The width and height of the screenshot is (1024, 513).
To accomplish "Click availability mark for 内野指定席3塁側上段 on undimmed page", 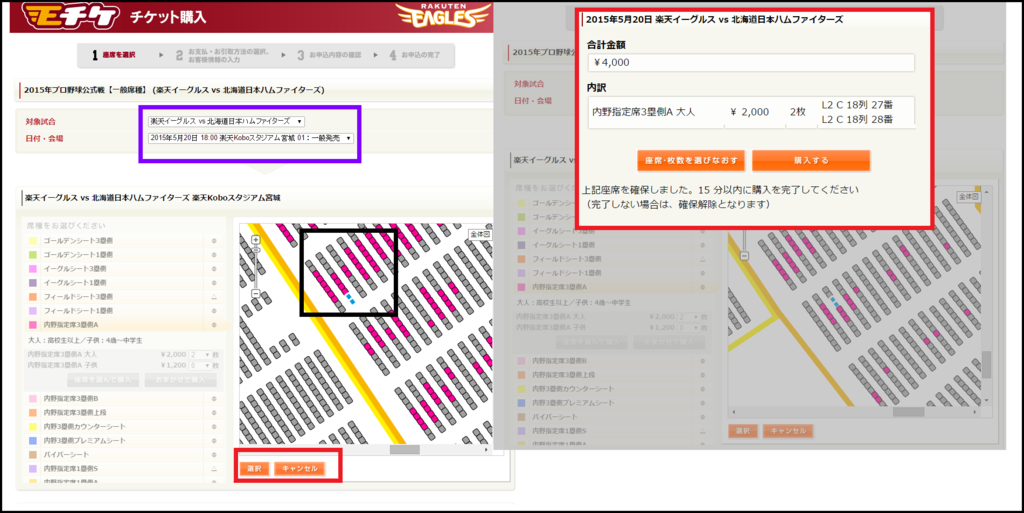I will [214, 412].
